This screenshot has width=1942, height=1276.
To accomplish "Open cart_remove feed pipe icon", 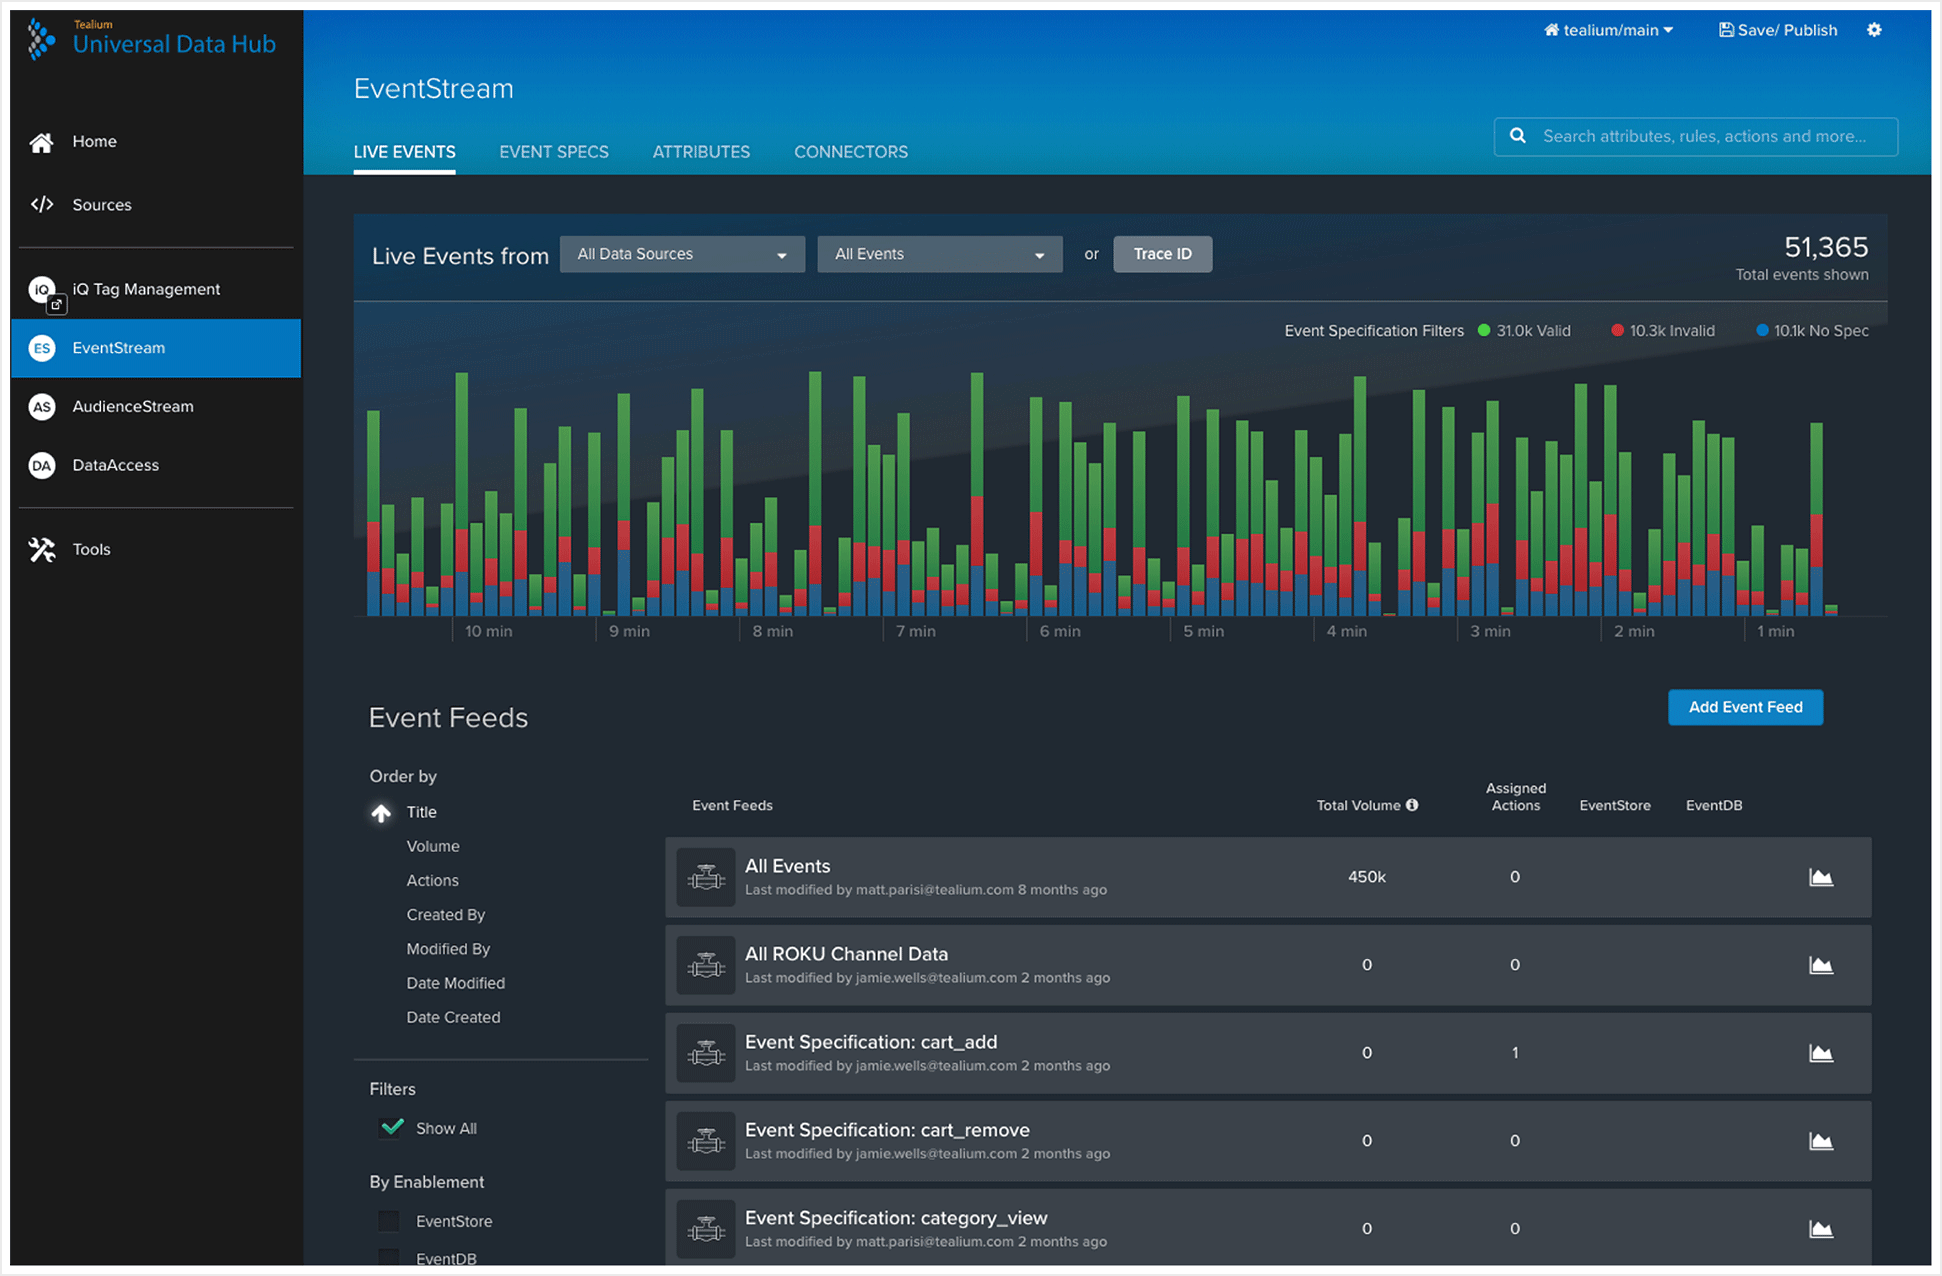I will [x=706, y=1141].
